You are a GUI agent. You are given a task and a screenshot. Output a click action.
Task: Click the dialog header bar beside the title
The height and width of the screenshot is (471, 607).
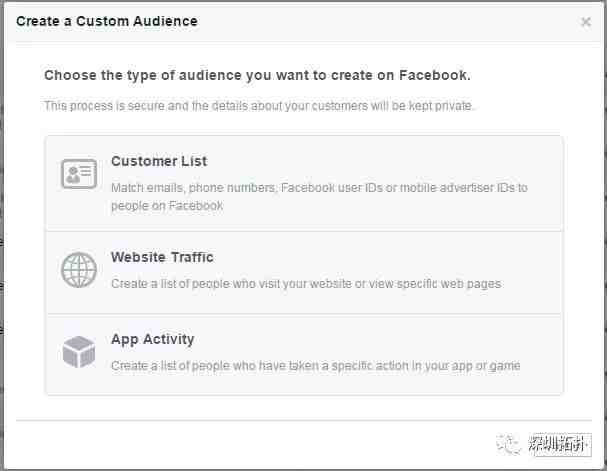point(387,22)
